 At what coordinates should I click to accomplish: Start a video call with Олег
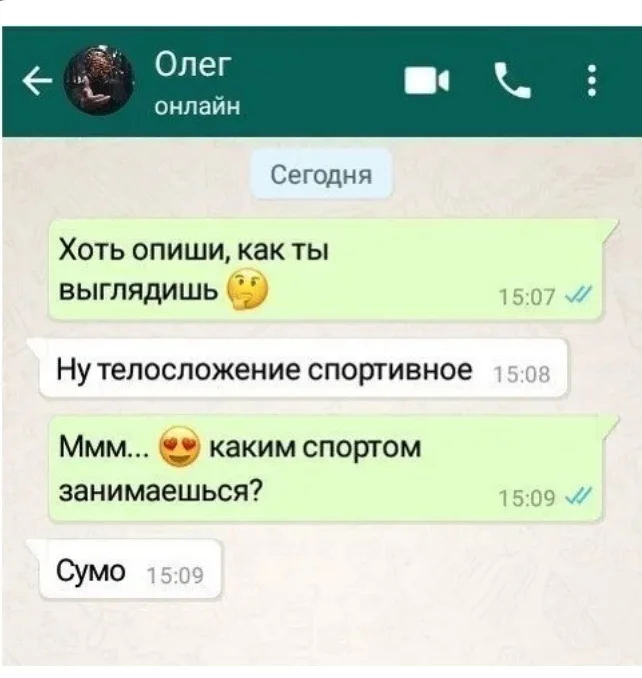[x=427, y=80]
